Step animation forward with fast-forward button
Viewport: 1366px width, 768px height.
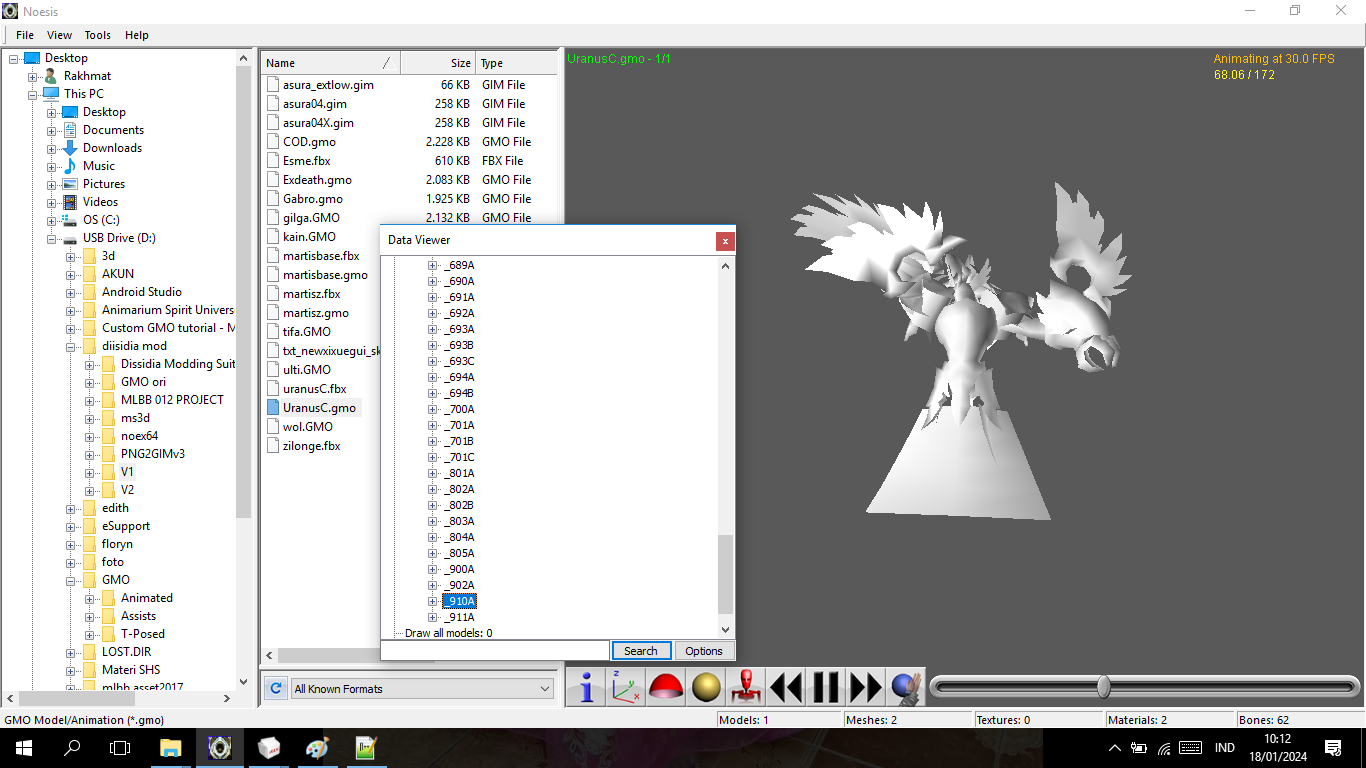866,688
